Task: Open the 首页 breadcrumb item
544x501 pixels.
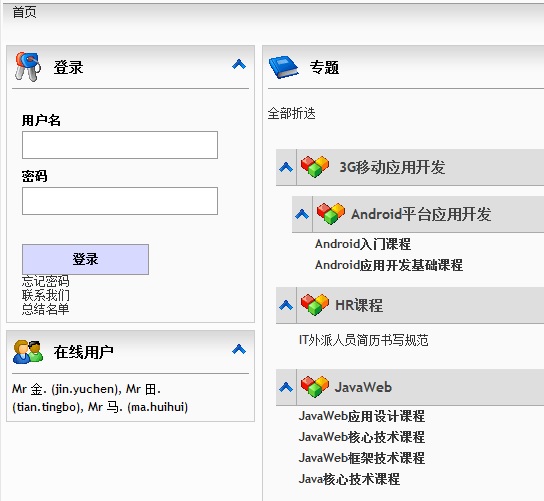Action: click(24, 12)
